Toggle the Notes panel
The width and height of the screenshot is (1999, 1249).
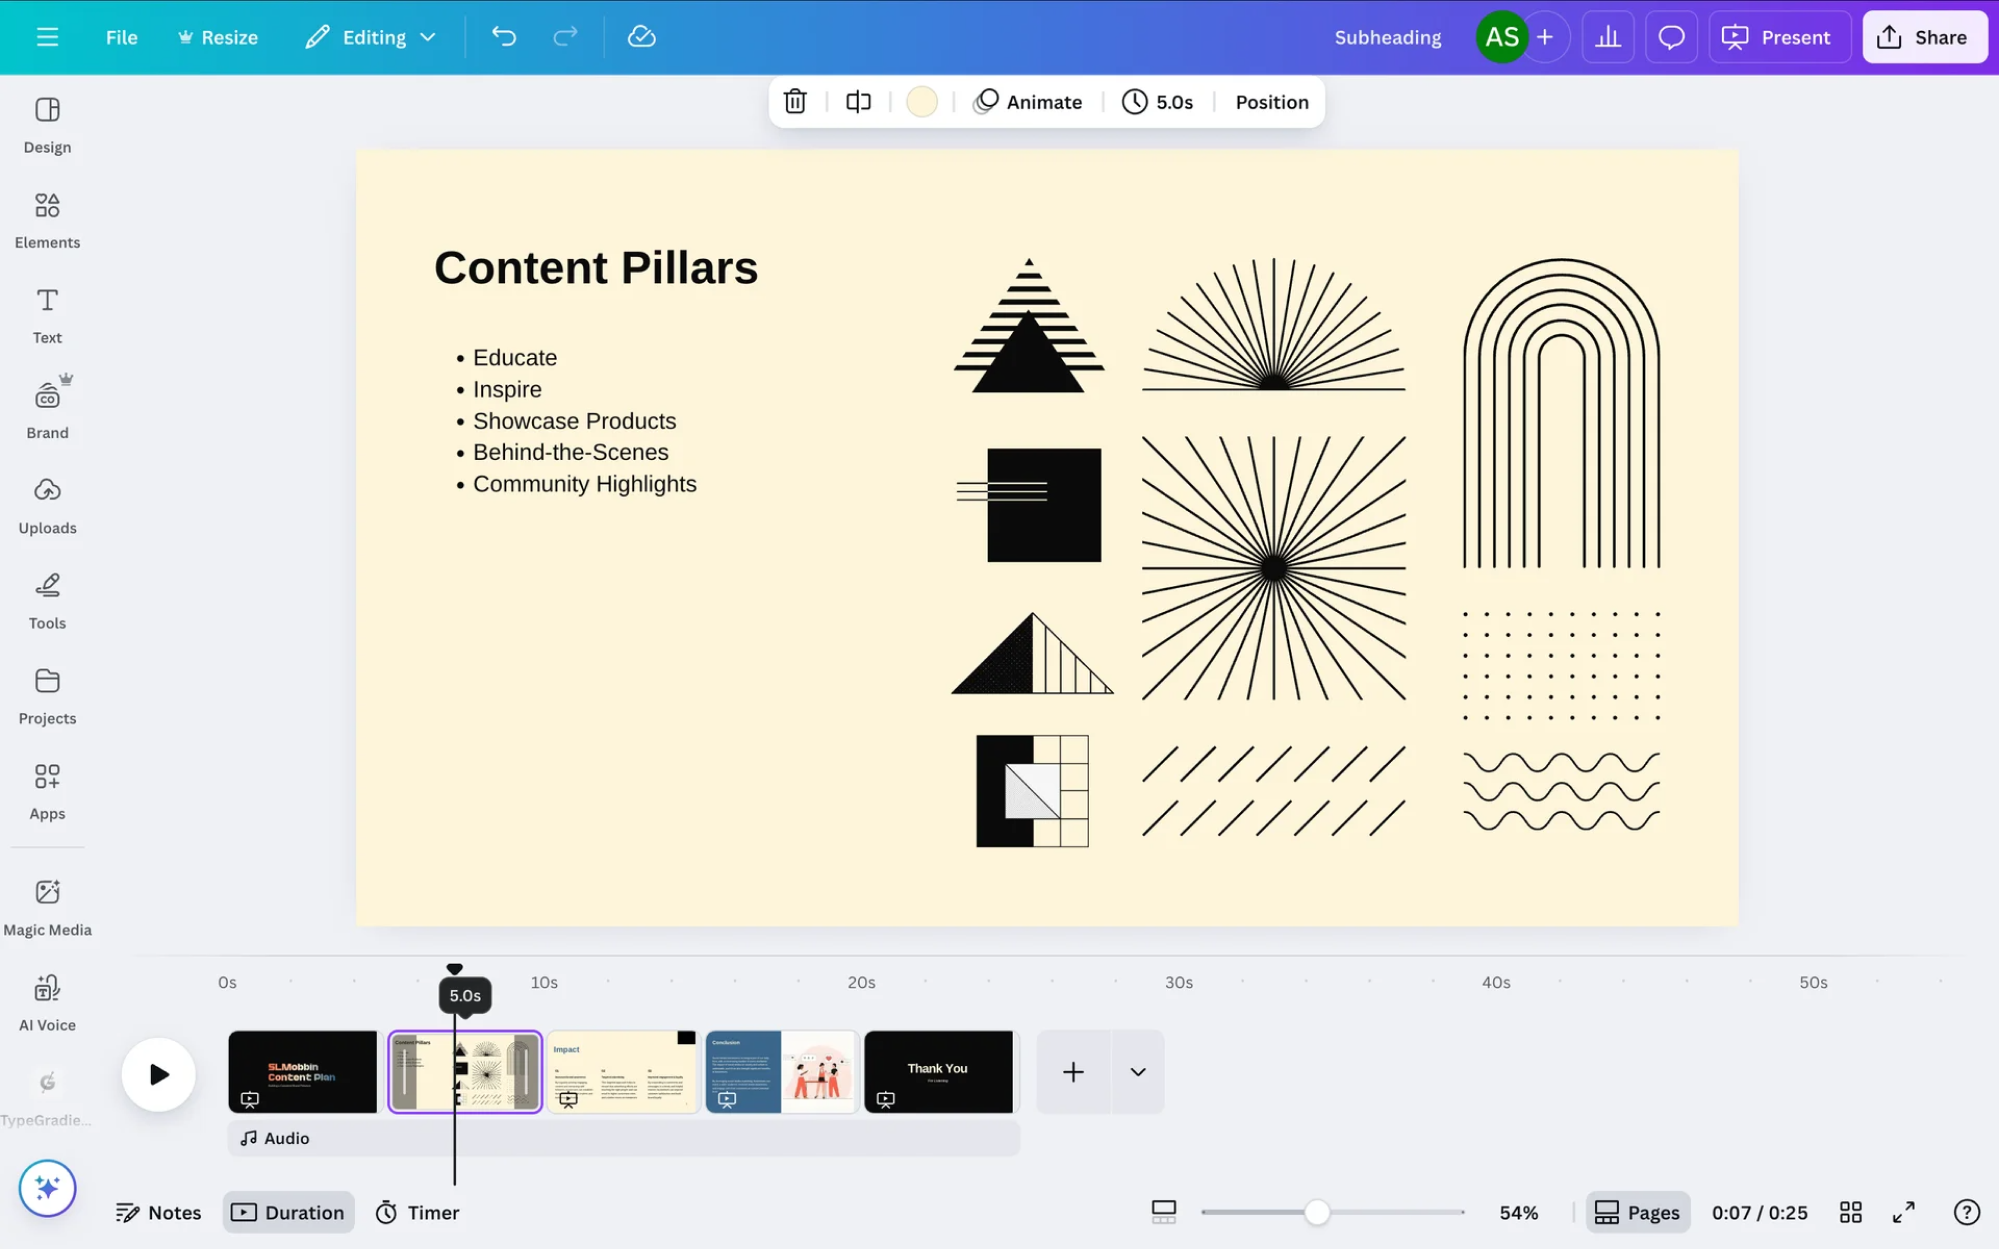coord(159,1212)
